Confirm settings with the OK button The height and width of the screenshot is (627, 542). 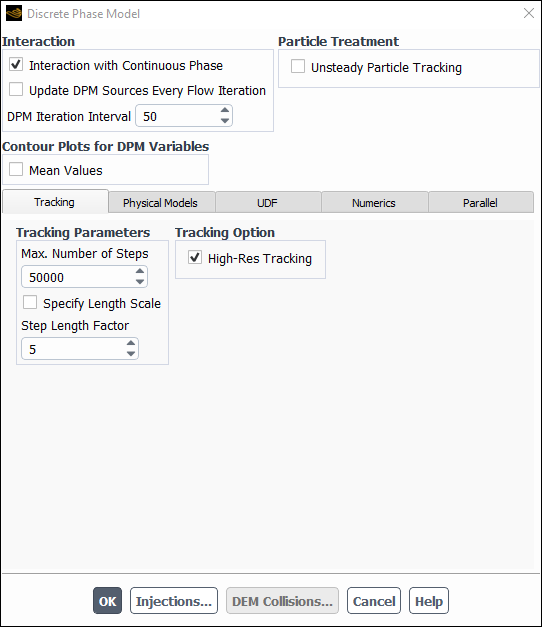107,601
